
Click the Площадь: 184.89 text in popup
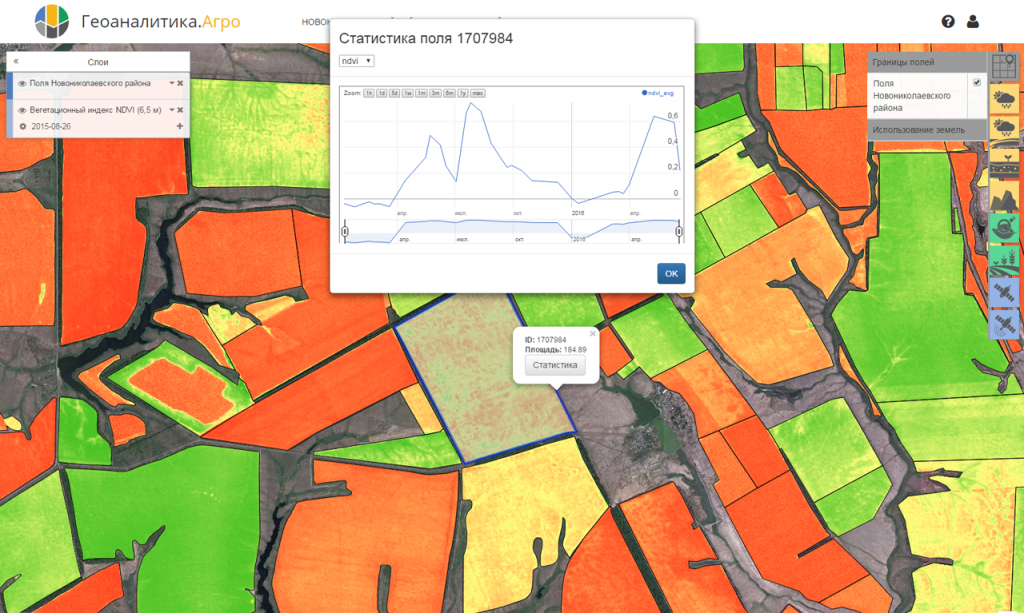point(556,350)
